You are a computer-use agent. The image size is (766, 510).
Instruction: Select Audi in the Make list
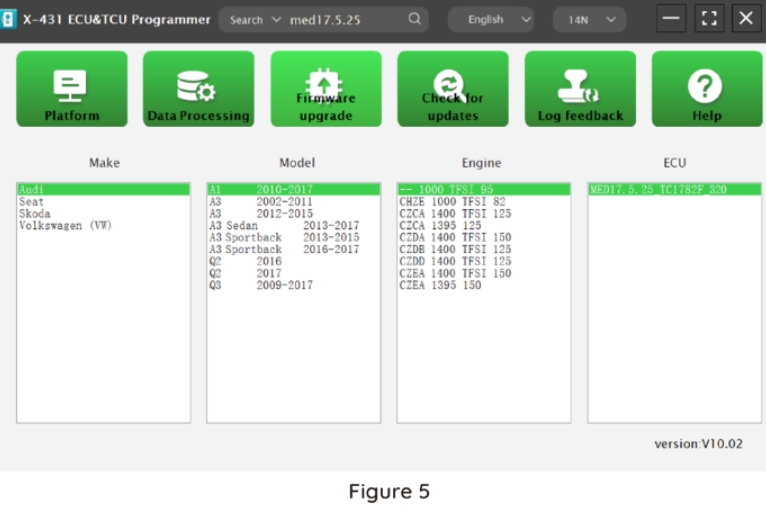[104, 190]
